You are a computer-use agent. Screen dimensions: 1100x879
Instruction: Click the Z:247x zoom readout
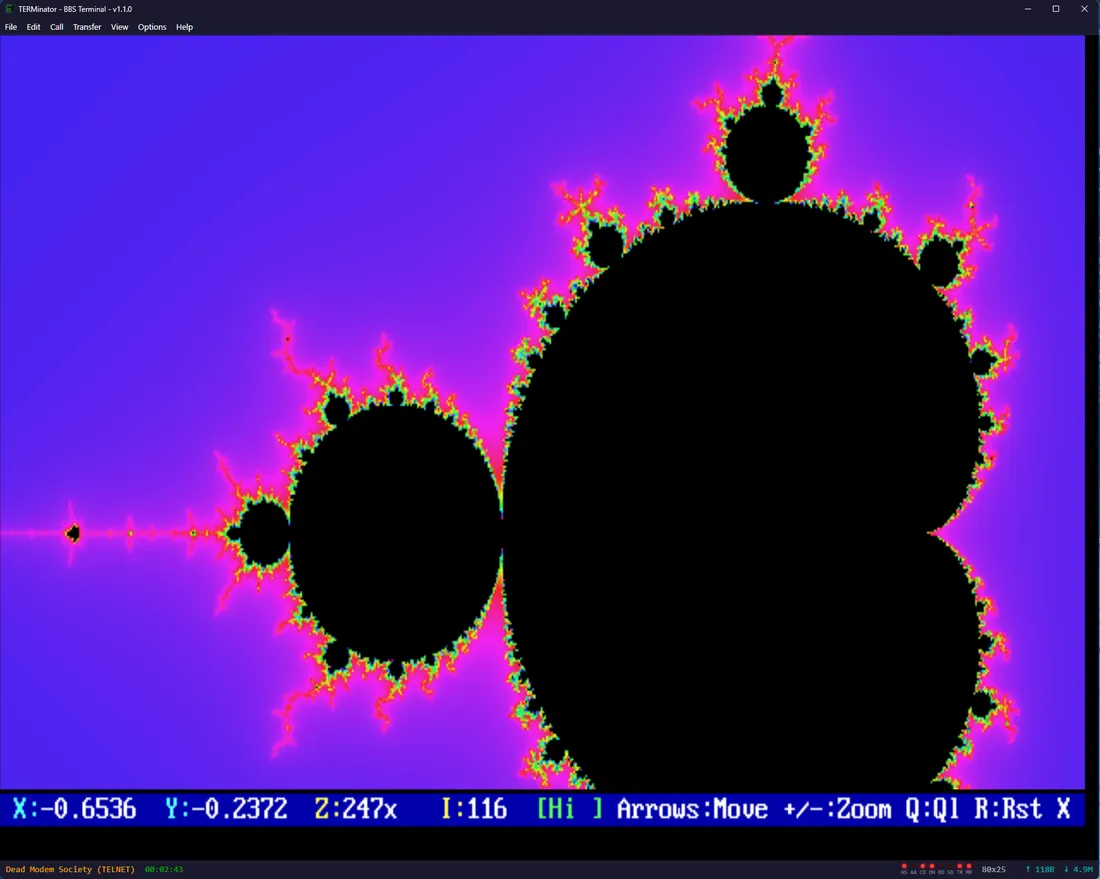pos(356,809)
